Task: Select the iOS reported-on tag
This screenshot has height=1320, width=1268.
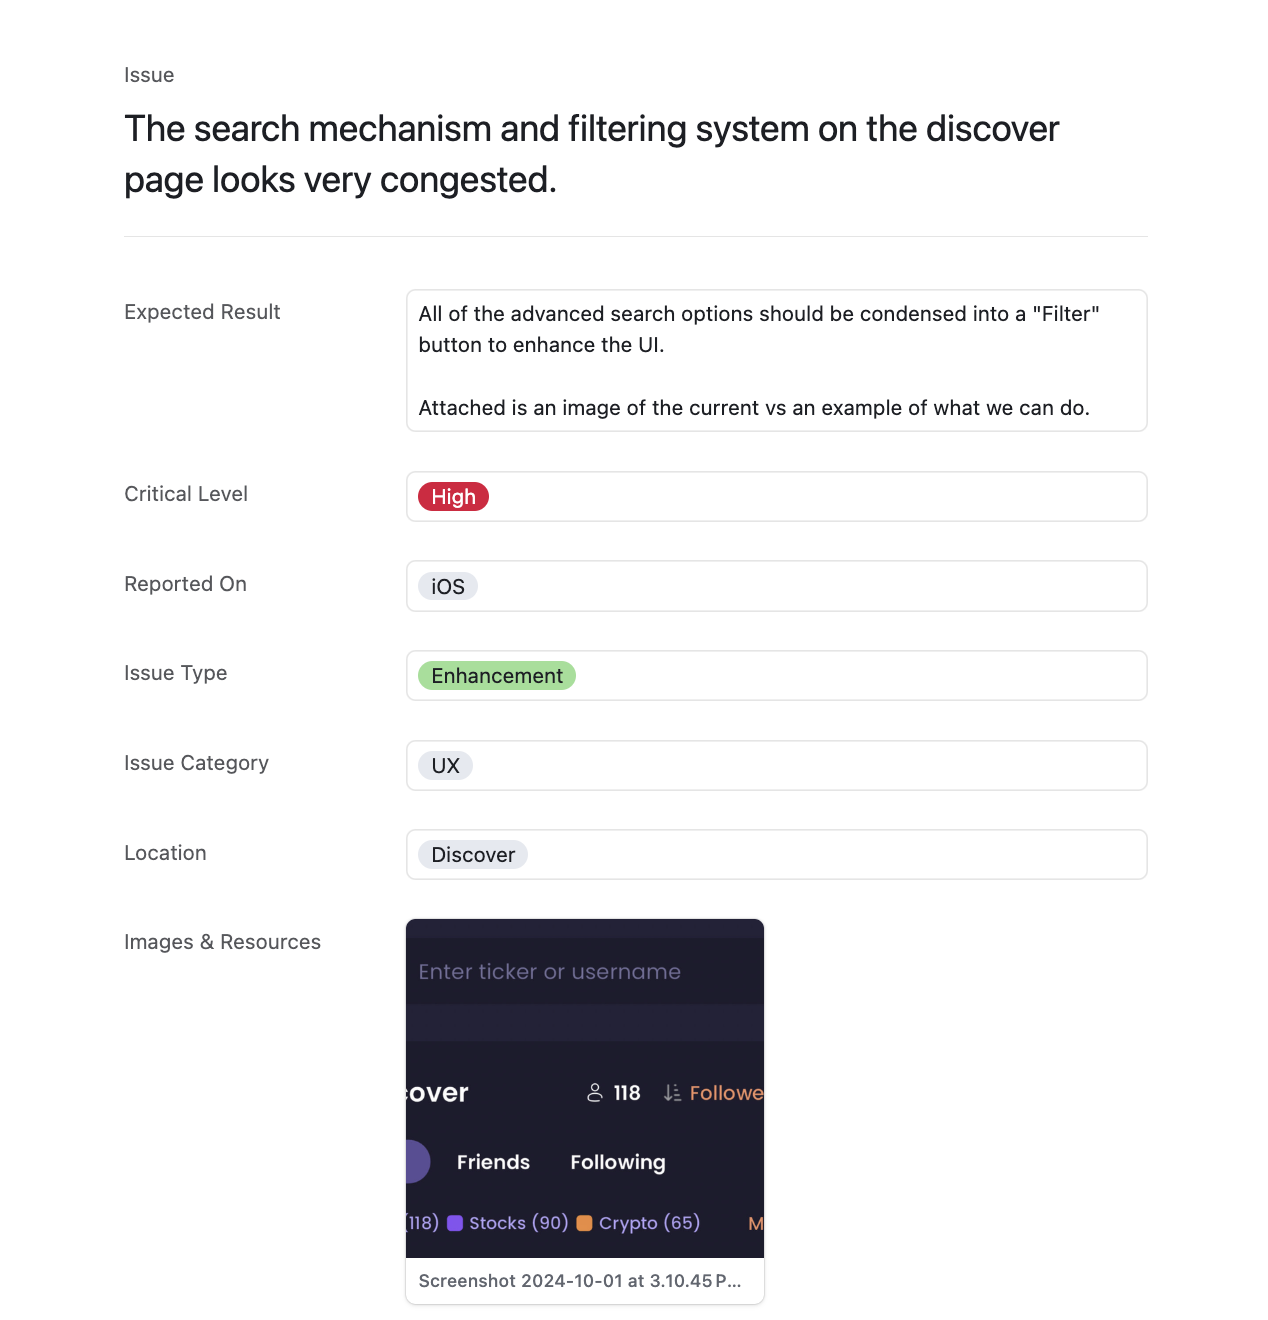Action: tap(447, 586)
